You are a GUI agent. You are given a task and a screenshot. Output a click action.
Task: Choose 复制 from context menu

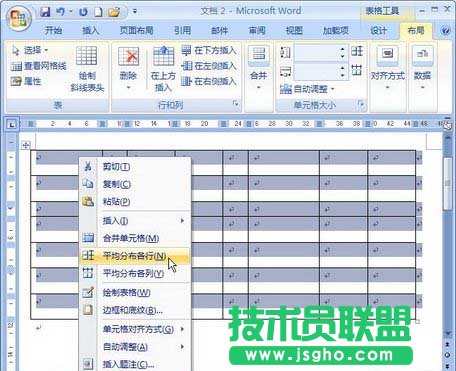coord(135,184)
